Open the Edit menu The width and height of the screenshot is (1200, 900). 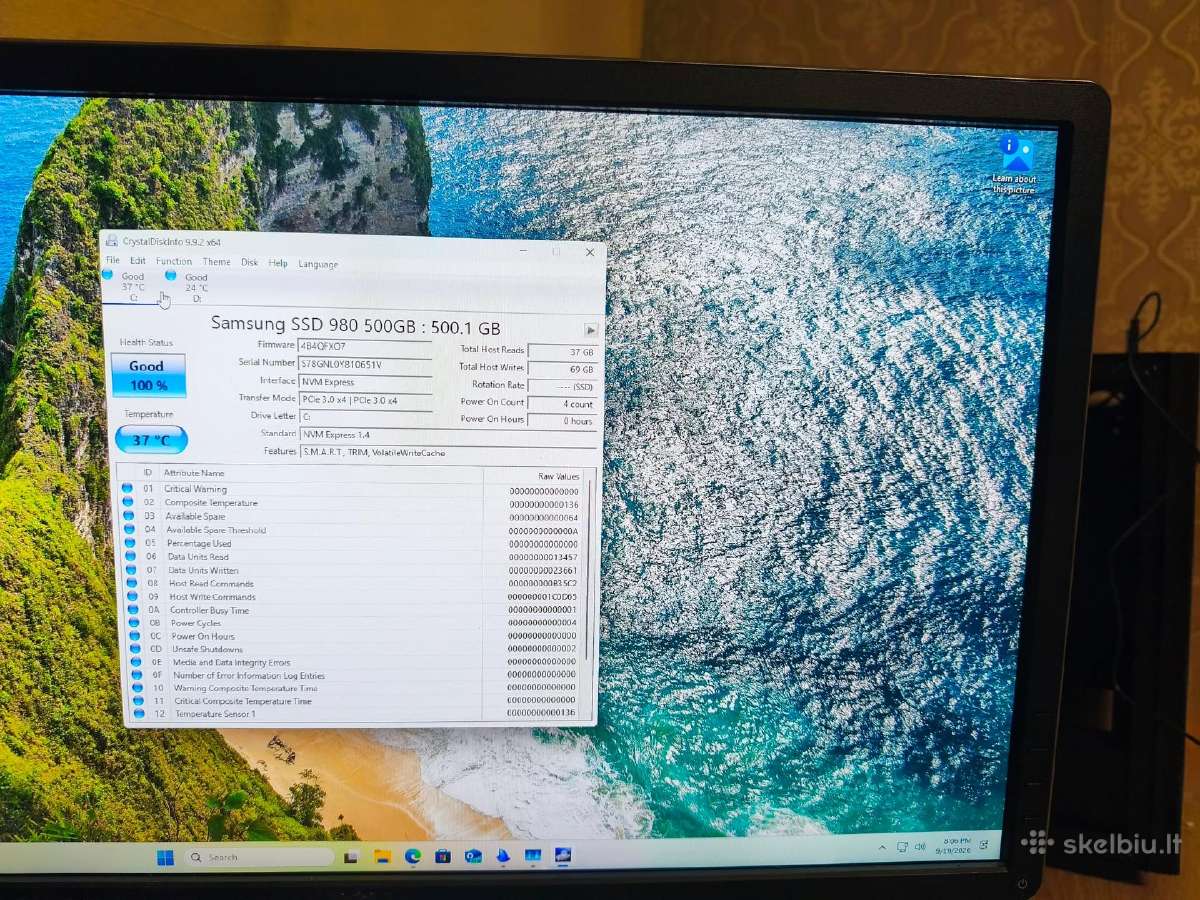pyautogui.click(x=137, y=260)
